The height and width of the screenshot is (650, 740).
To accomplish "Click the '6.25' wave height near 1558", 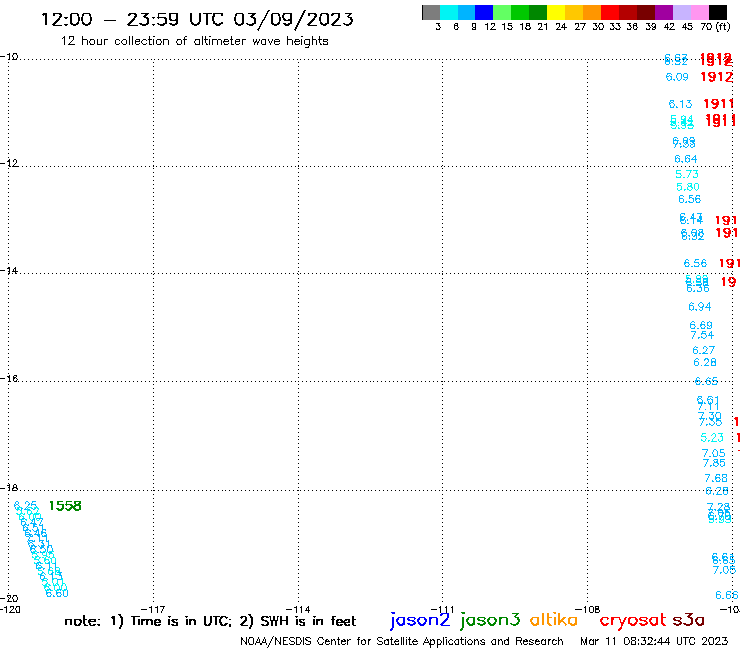I will 25,506.
